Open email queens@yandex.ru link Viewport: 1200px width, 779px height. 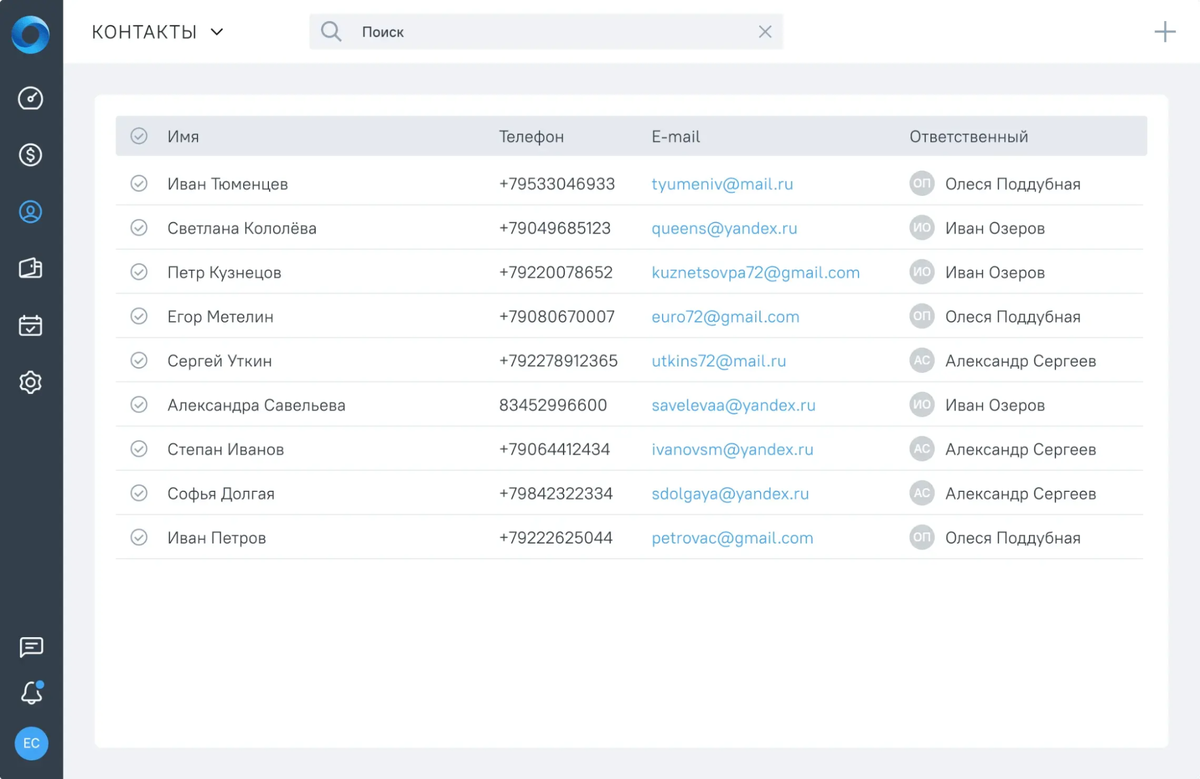tap(724, 228)
